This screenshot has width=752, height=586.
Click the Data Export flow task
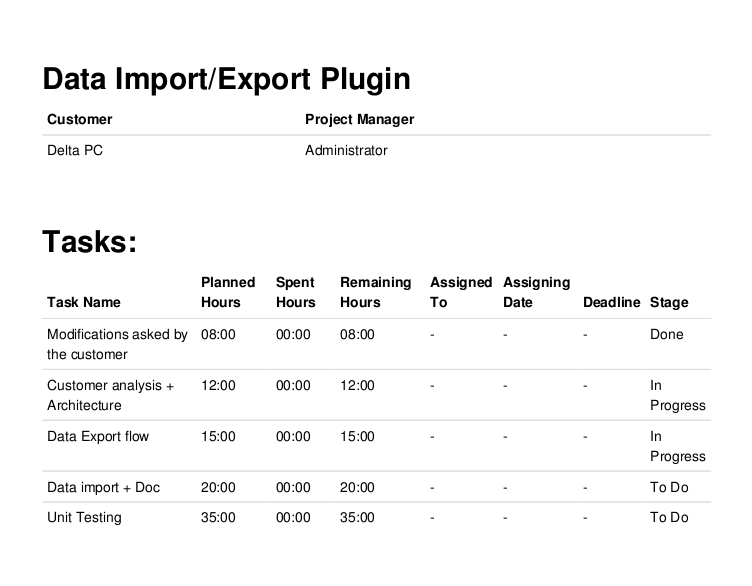point(98,437)
